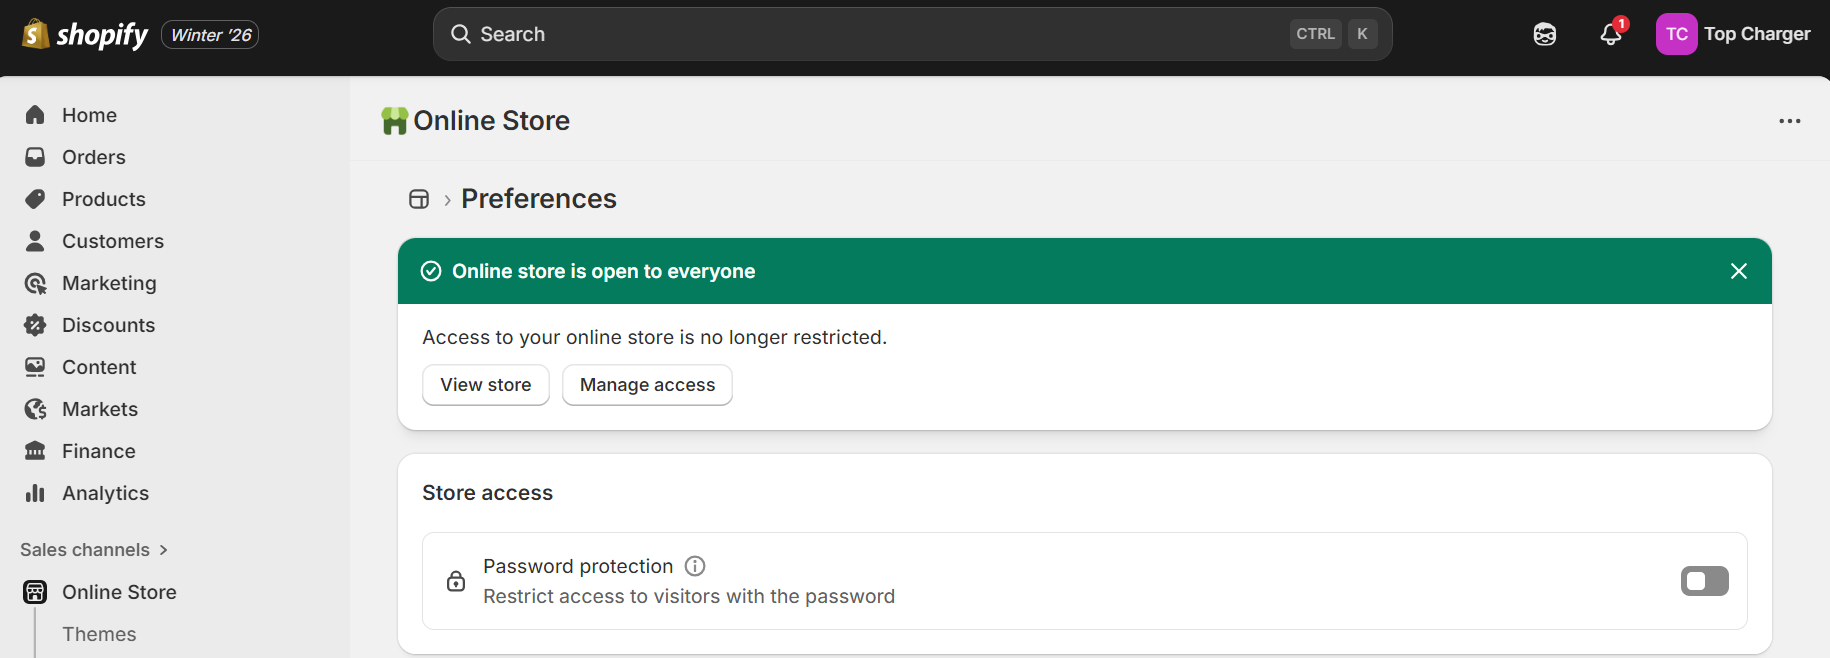Click the Online Store storefront sidebar icon

pos(35,592)
